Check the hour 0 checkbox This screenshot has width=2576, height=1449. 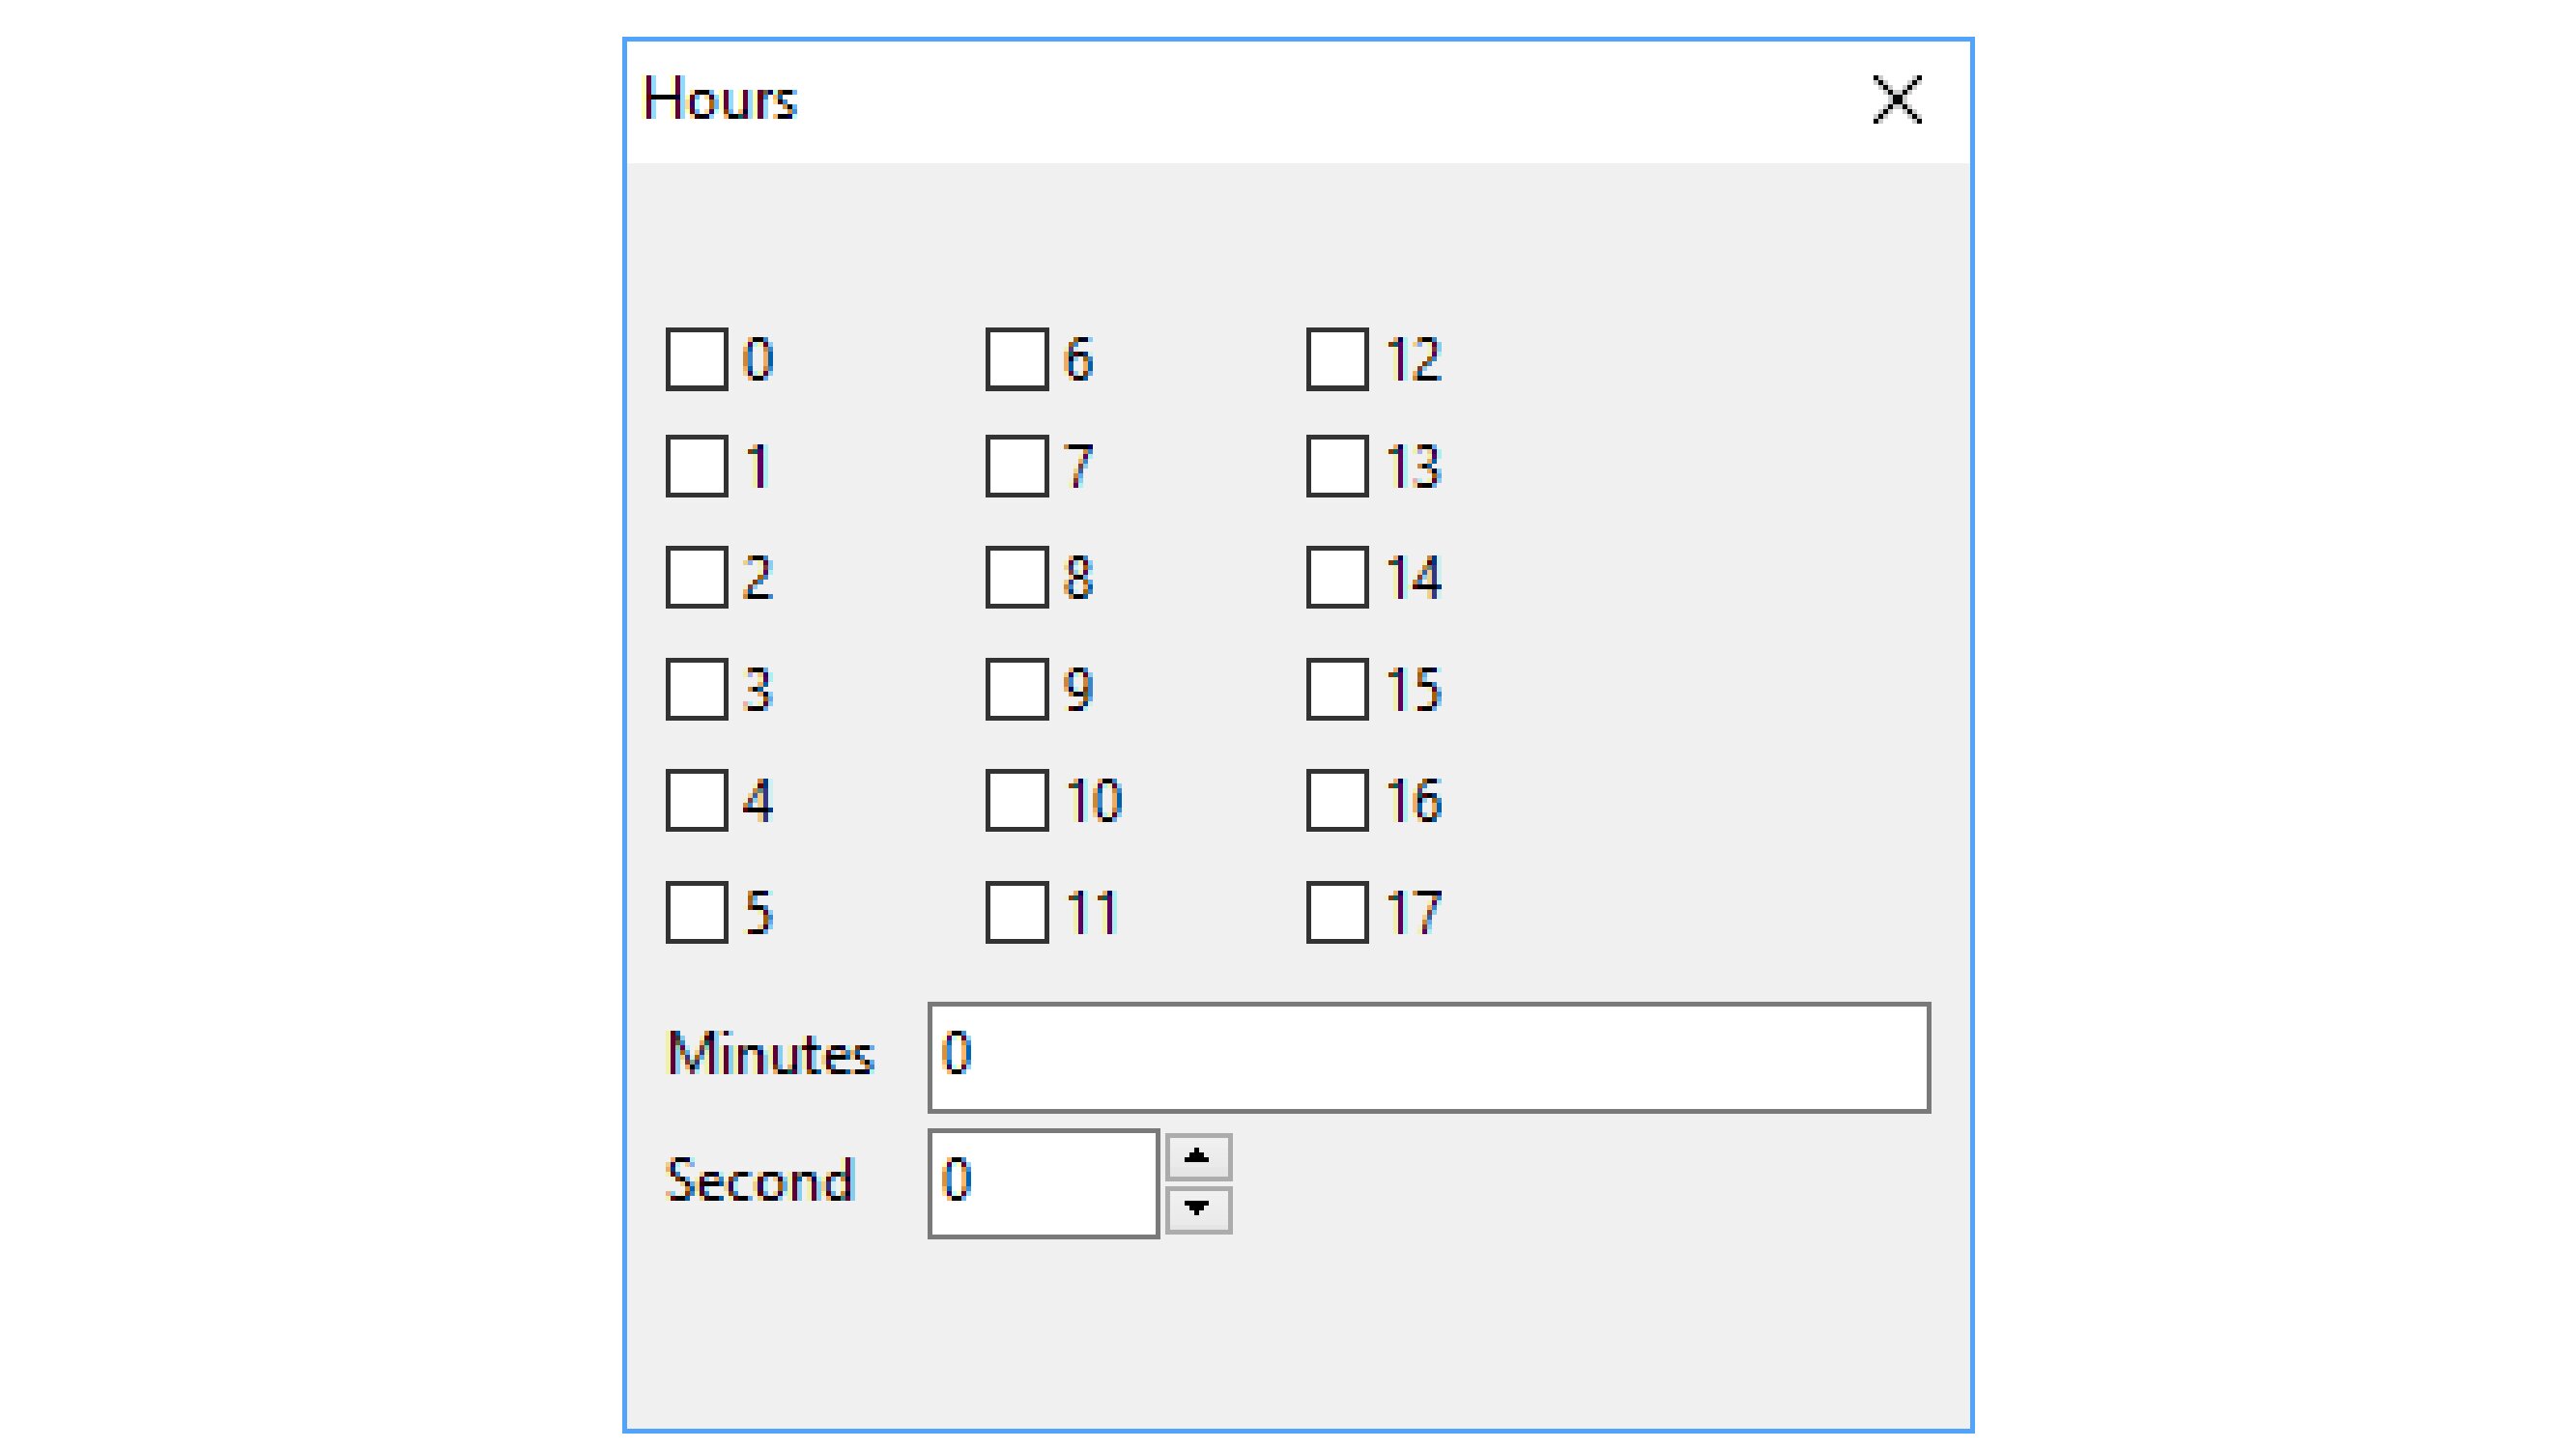pyautogui.click(x=697, y=359)
